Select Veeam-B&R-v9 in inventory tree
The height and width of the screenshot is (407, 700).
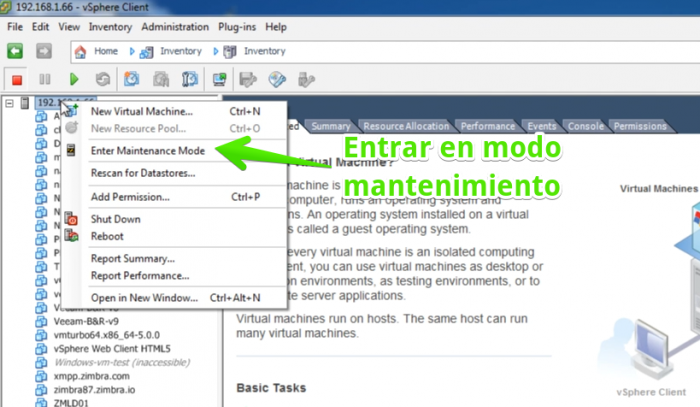[86, 321]
